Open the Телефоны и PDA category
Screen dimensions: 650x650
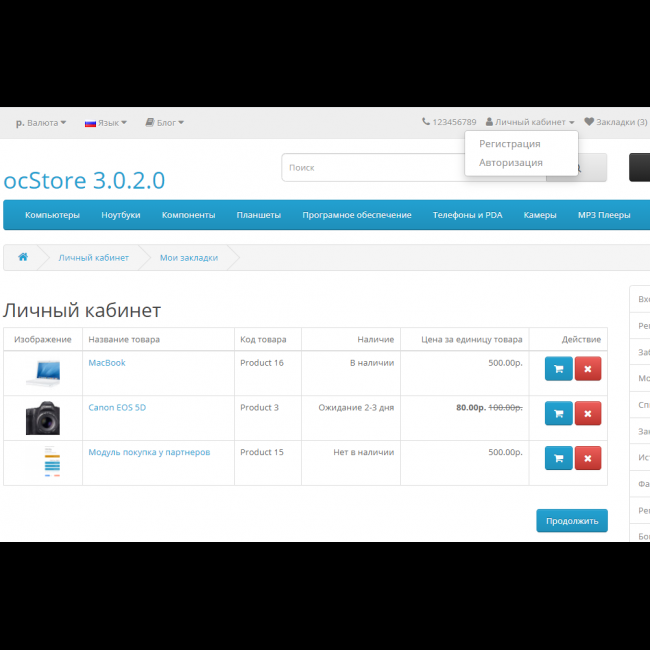467,215
